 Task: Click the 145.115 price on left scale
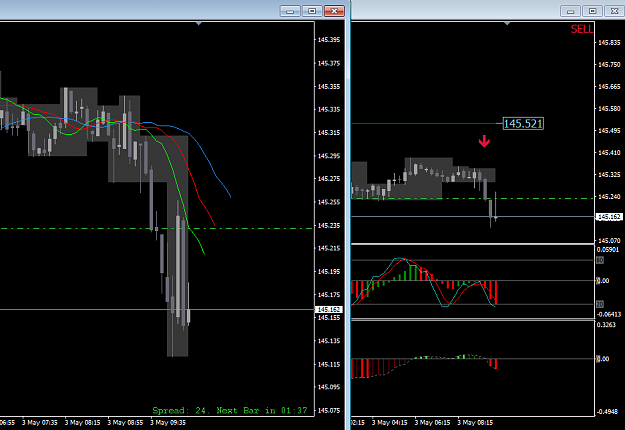click(x=329, y=365)
